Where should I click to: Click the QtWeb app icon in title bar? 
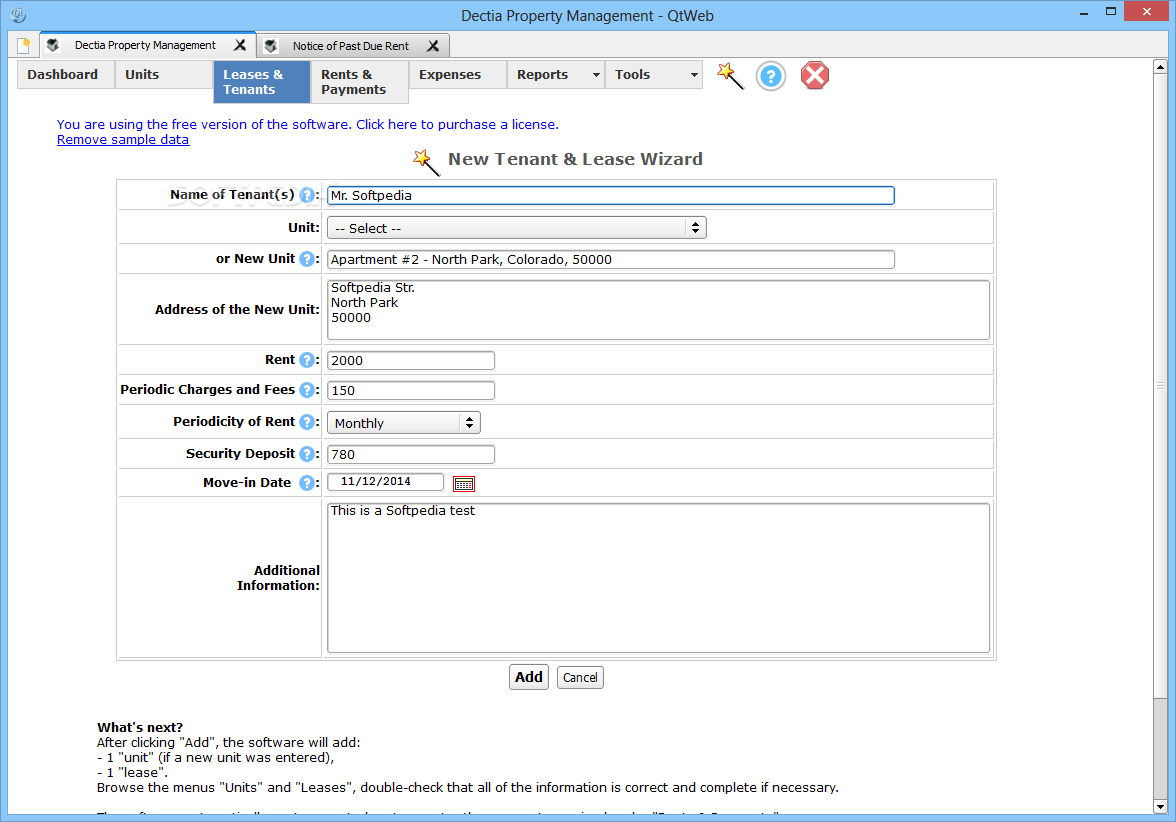pyautogui.click(x=19, y=15)
